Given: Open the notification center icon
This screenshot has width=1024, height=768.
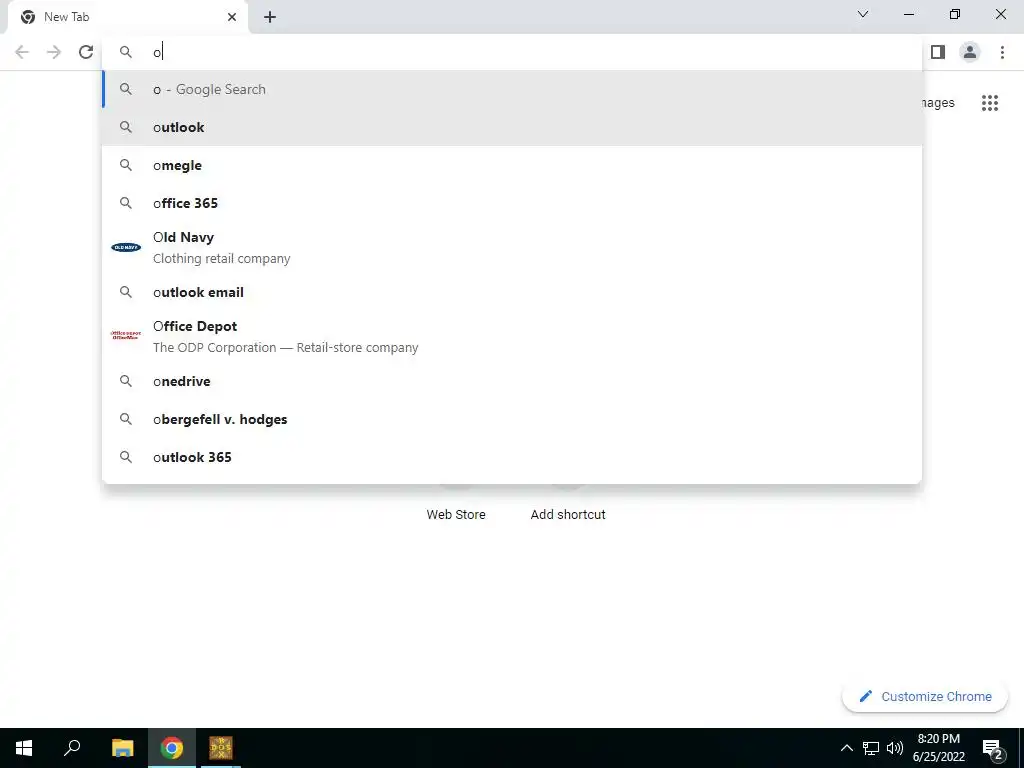Looking at the screenshot, I should [x=992, y=748].
